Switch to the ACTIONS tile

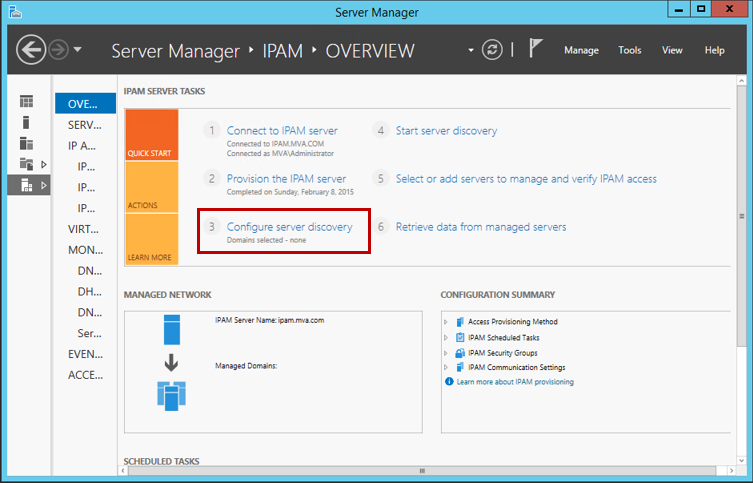pyautogui.click(x=152, y=187)
